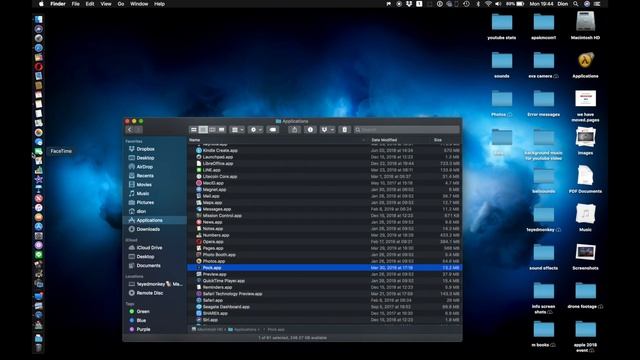The image size is (640, 360).
Task: Open the gear Action menu dropdown
Action: [256, 130]
